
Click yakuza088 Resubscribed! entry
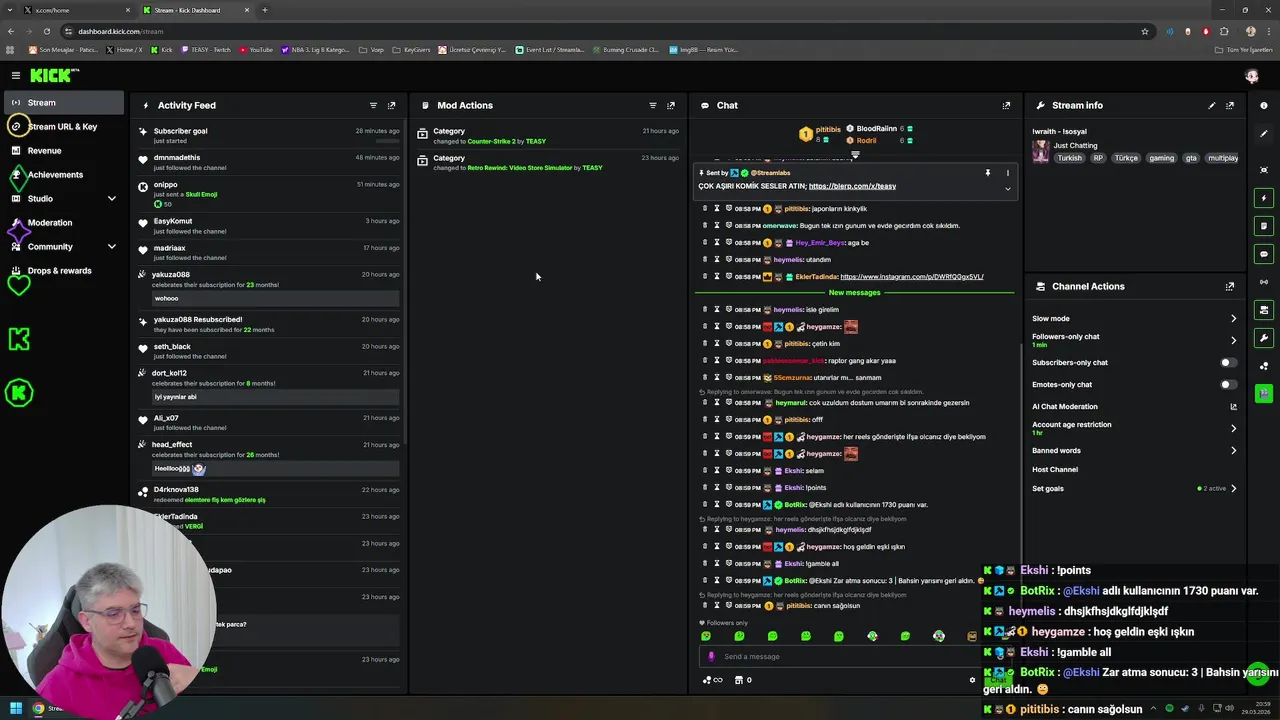198,320
